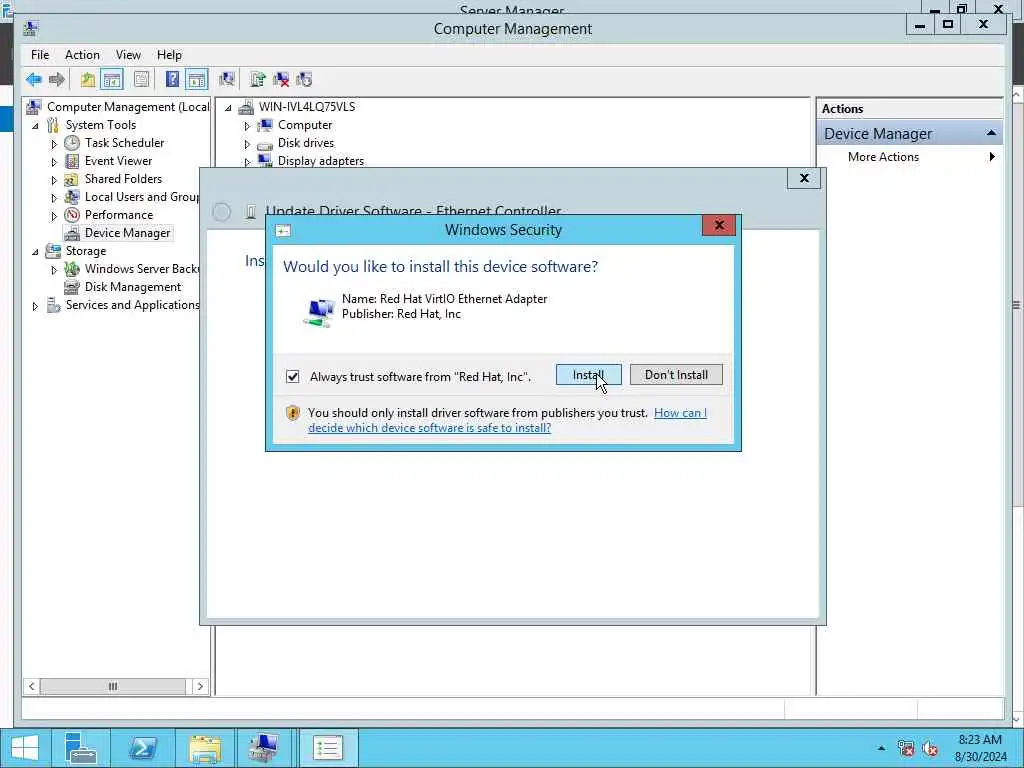Viewport: 1024px width, 768px height.
Task: Click the muted speaker tray icon
Action: [x=930, y=748]
